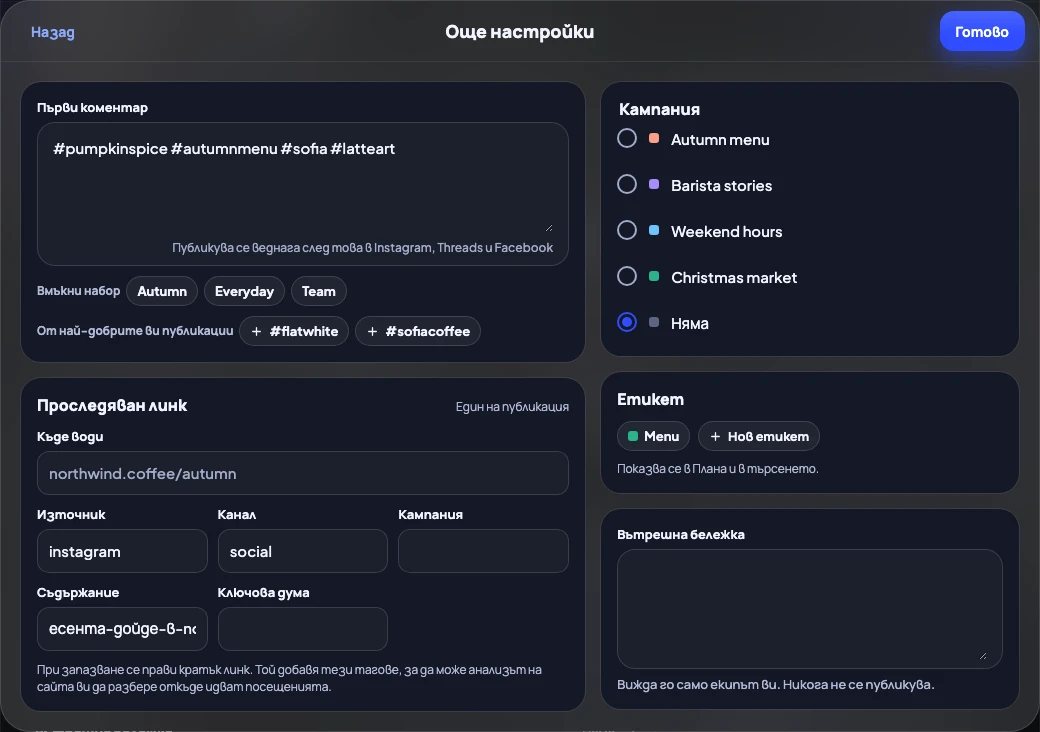The height and width of the screenshot is (732, 1040).
Task: Edit the Канал field with social
Action: 302,551
